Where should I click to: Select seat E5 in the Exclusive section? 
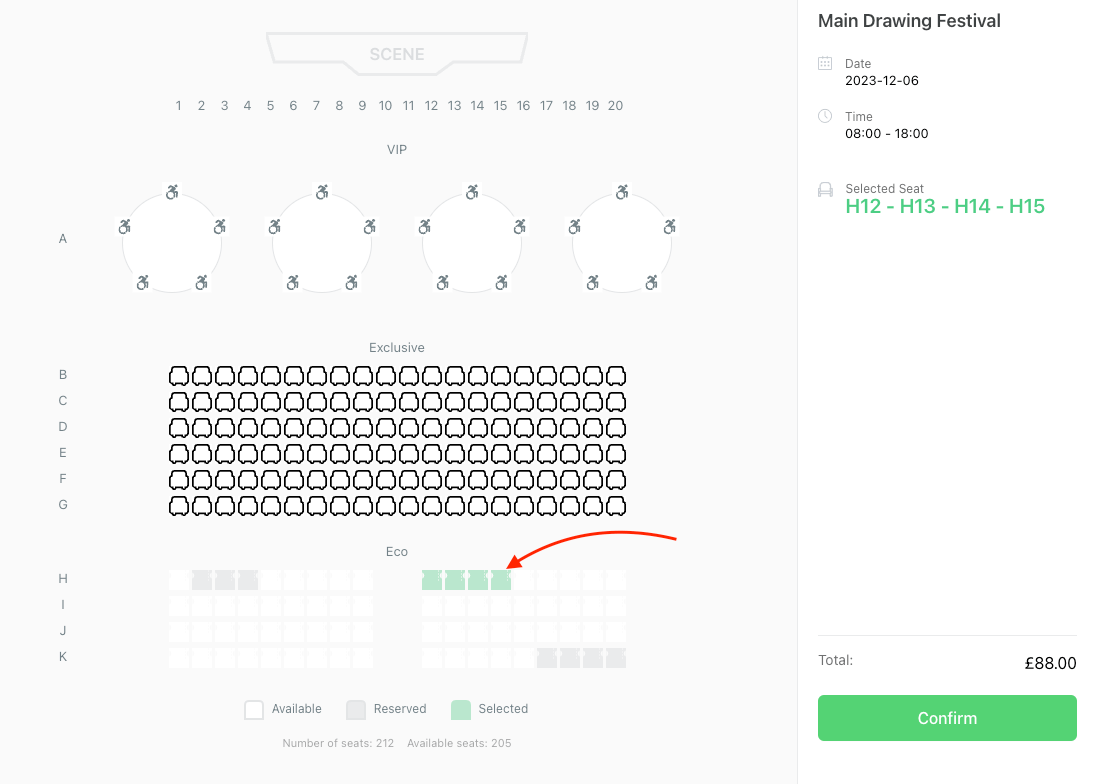tap(271, 453)
